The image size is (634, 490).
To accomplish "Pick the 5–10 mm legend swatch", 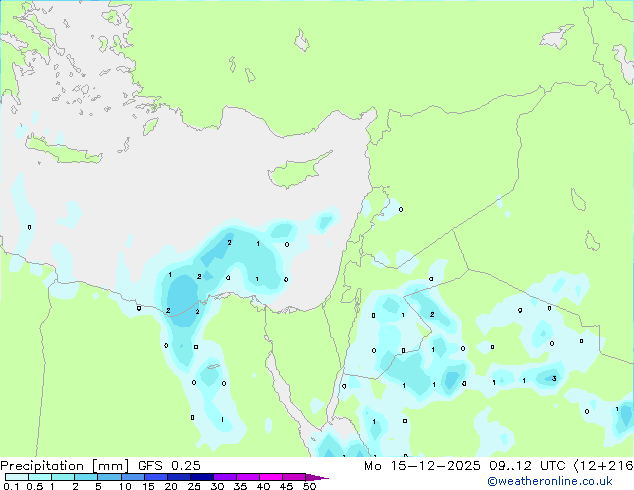I will pos(109,477).
